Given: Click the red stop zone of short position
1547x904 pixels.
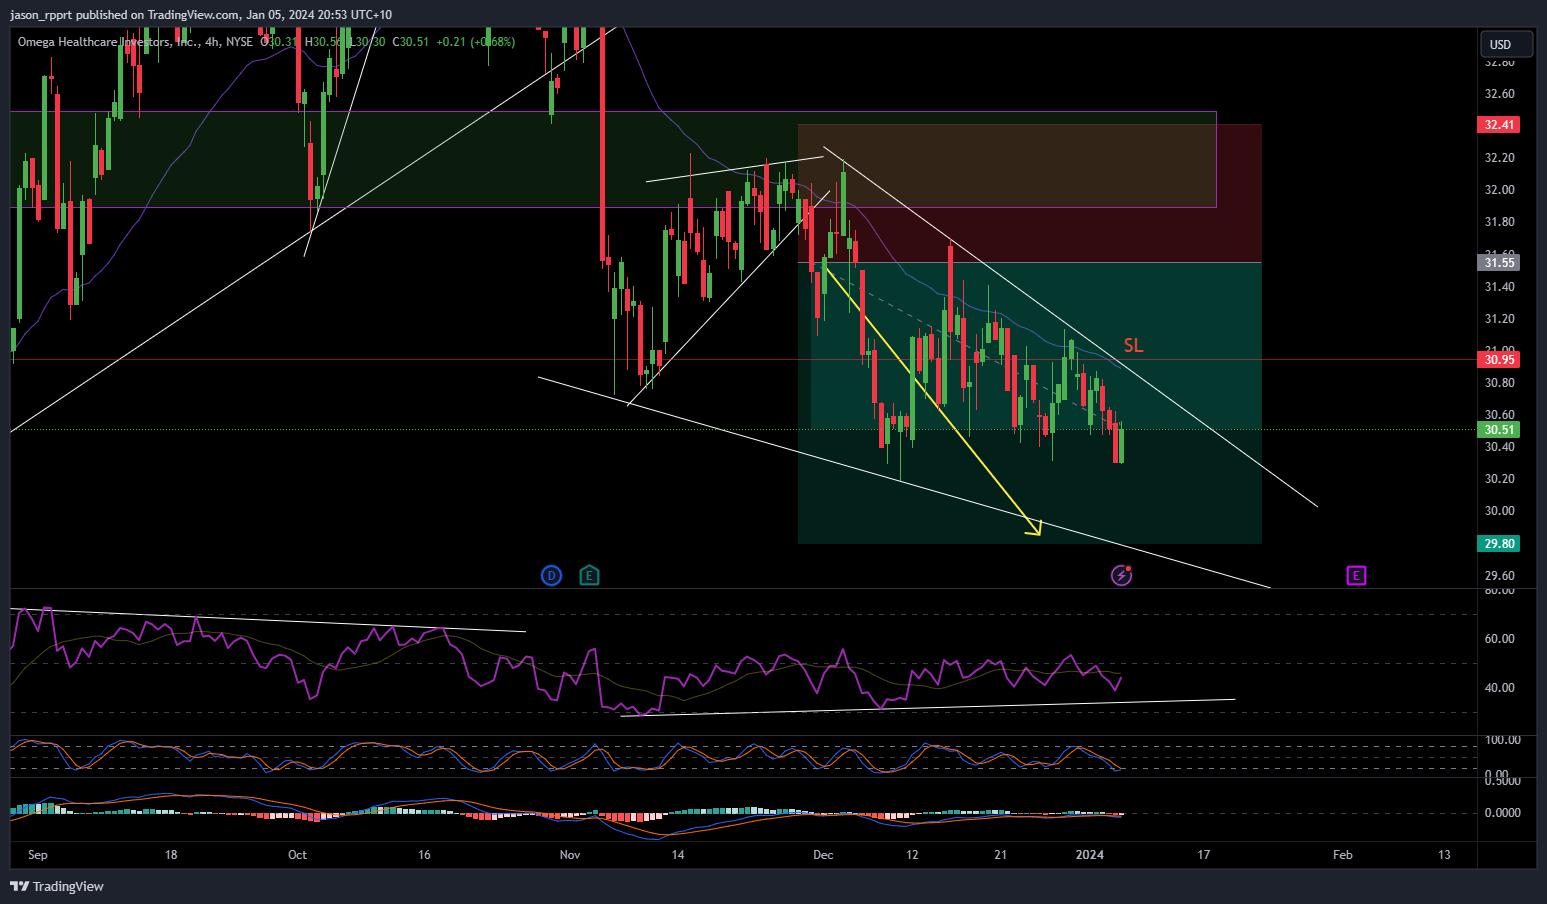Looking at the screenshot, I should click(x=1029, y=194).
